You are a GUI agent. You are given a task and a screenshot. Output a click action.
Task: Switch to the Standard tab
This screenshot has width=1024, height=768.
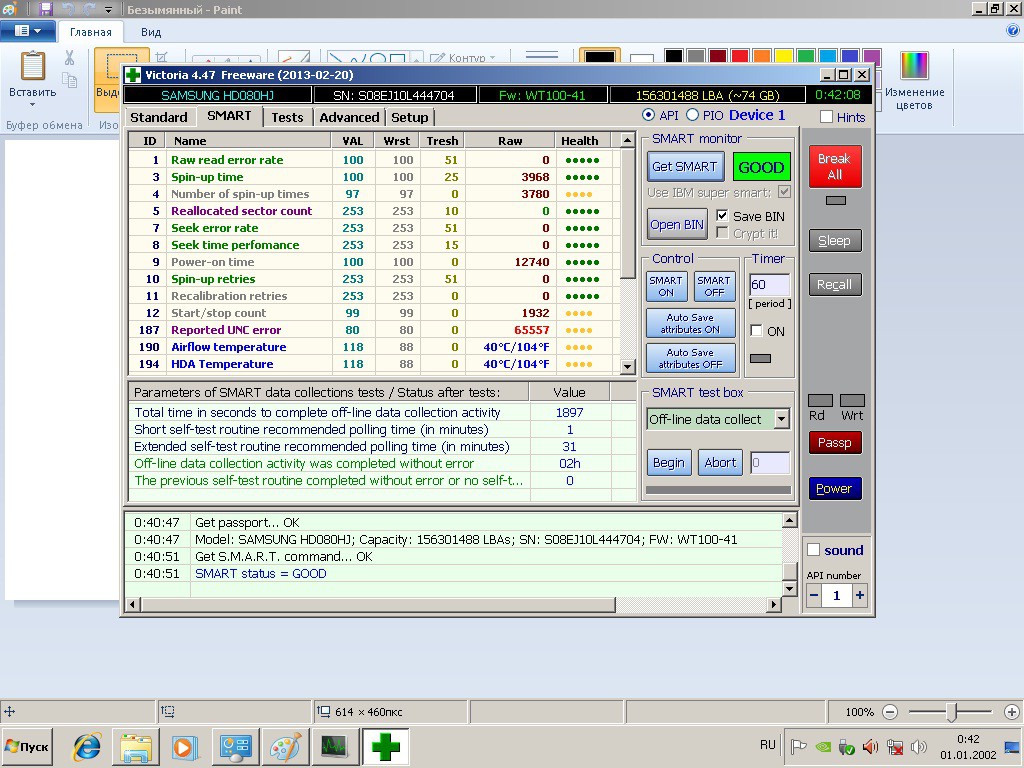[x=159, y=117]
